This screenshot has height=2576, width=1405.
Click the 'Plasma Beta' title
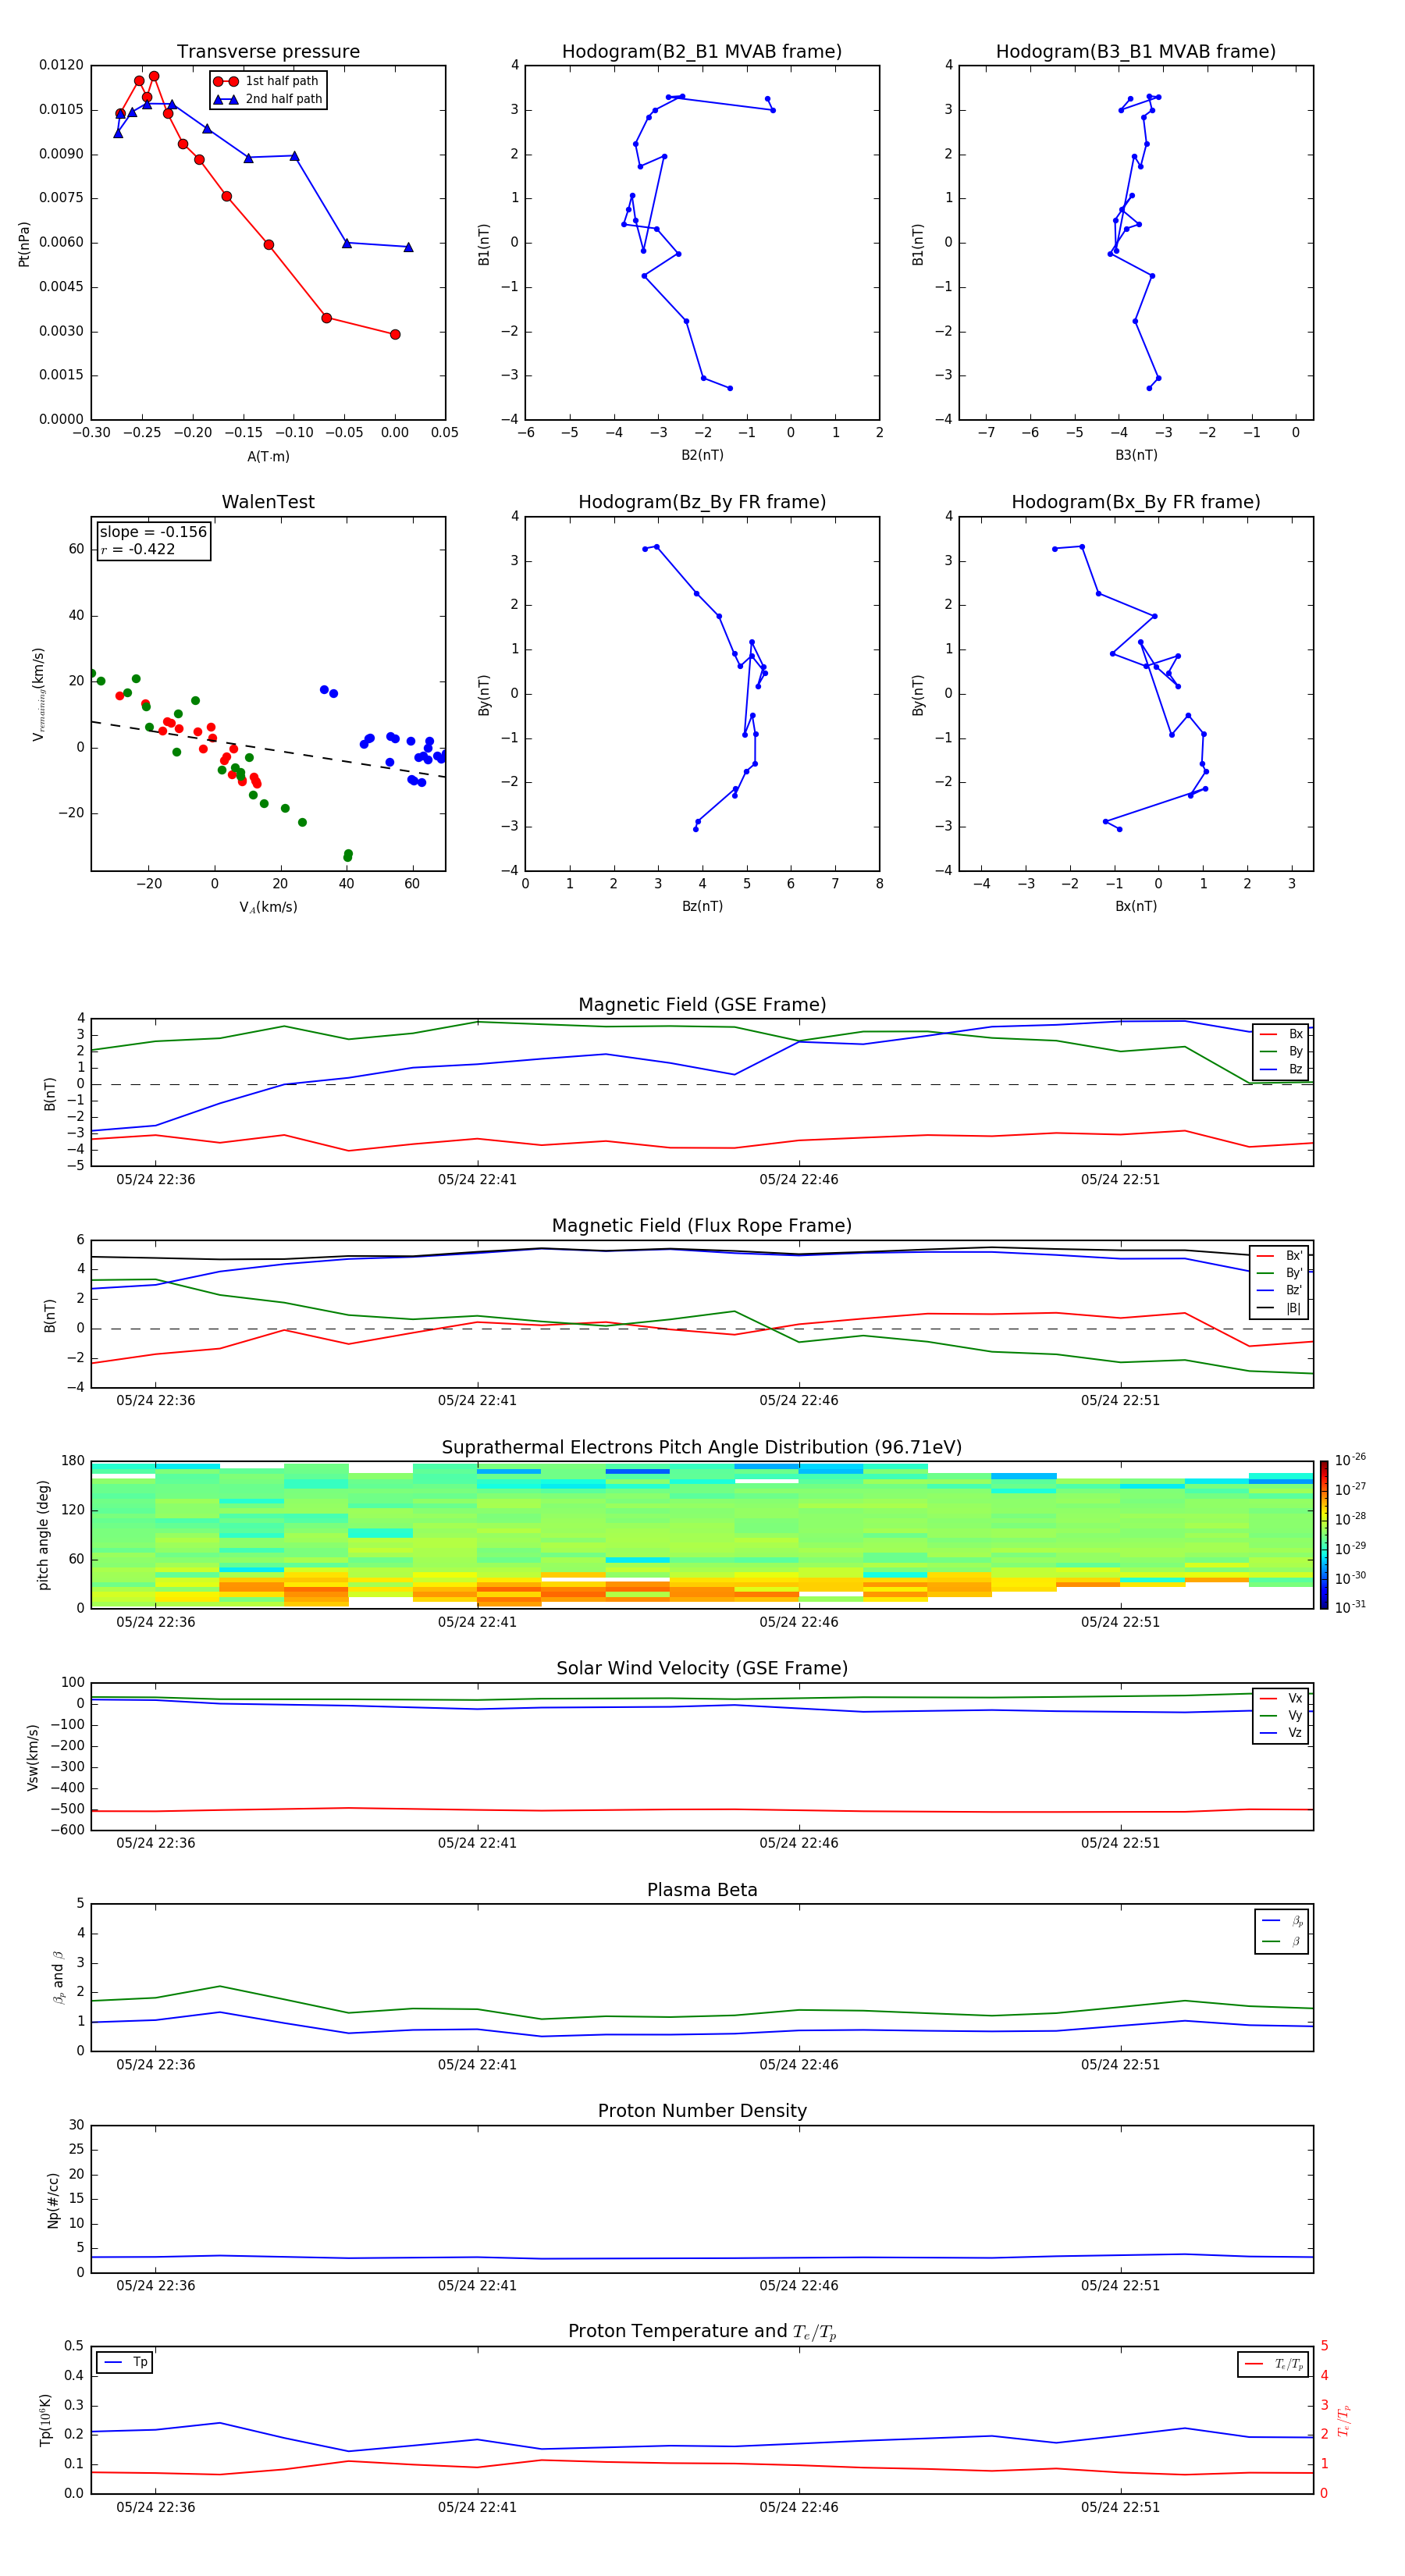click(x=702, y=1891)
